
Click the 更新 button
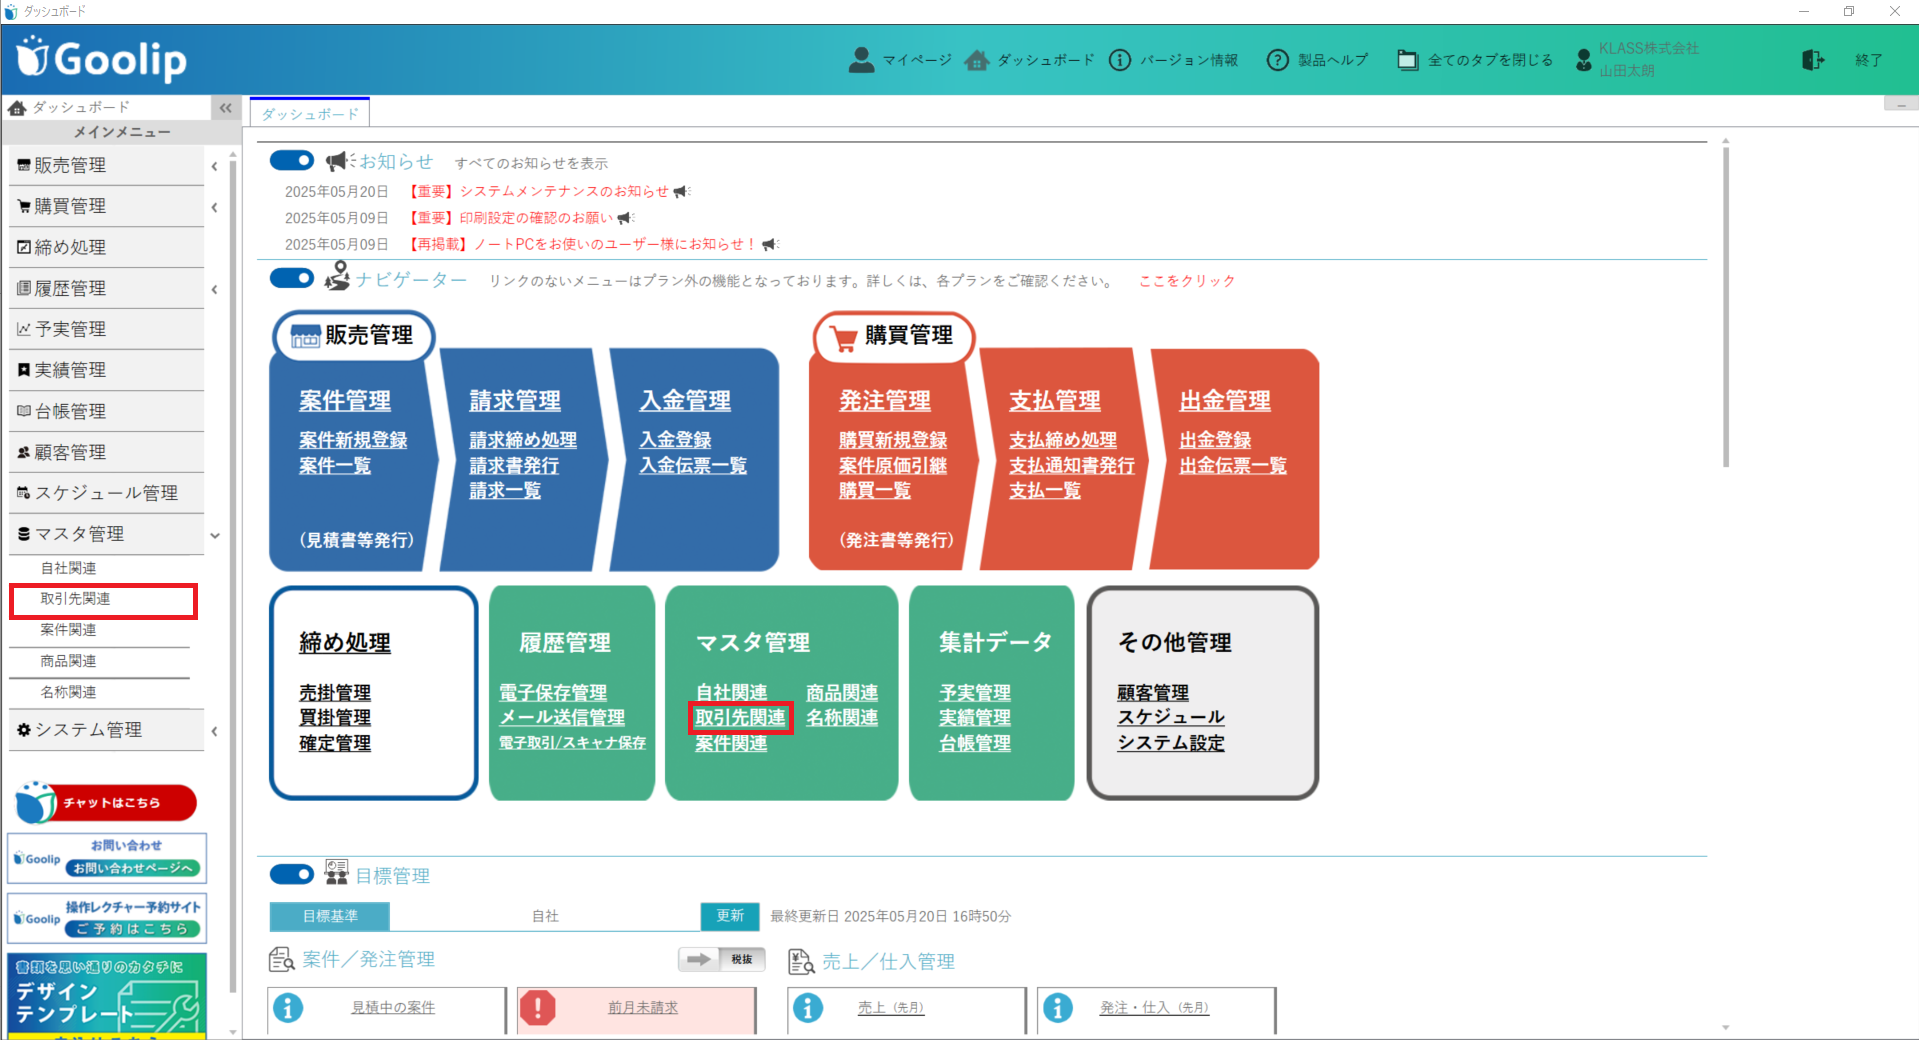coord(730,916)
